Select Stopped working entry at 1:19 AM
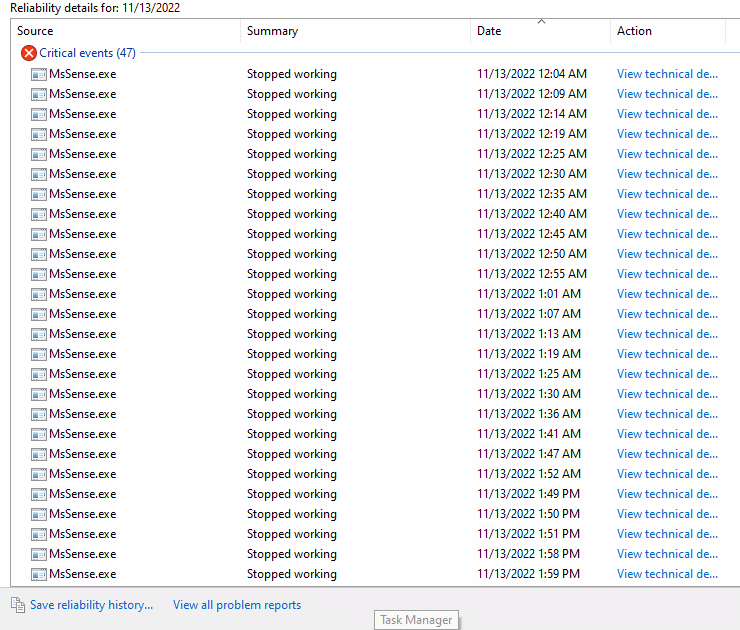The width and height of the screenshot is (740, 630). coord(291,354)
